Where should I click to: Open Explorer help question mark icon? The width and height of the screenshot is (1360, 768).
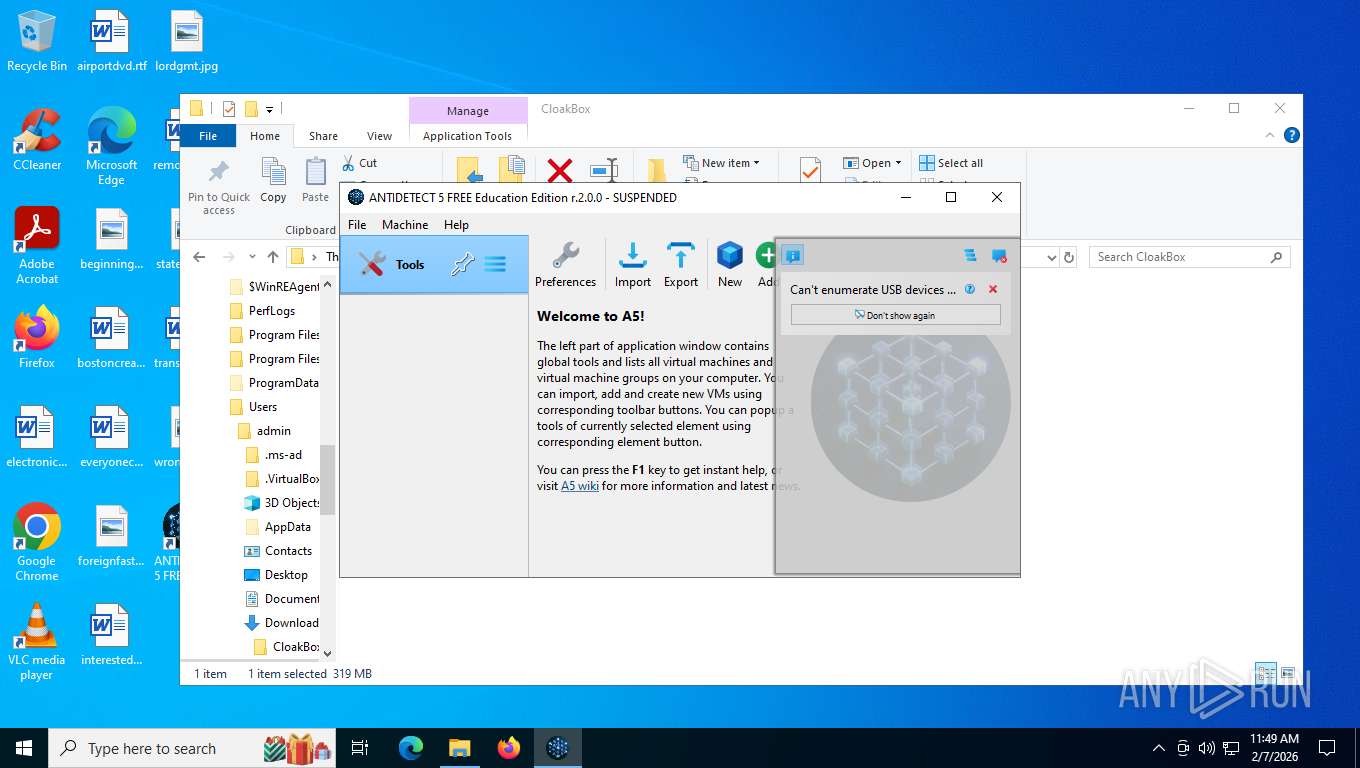tap(1291, 135)
